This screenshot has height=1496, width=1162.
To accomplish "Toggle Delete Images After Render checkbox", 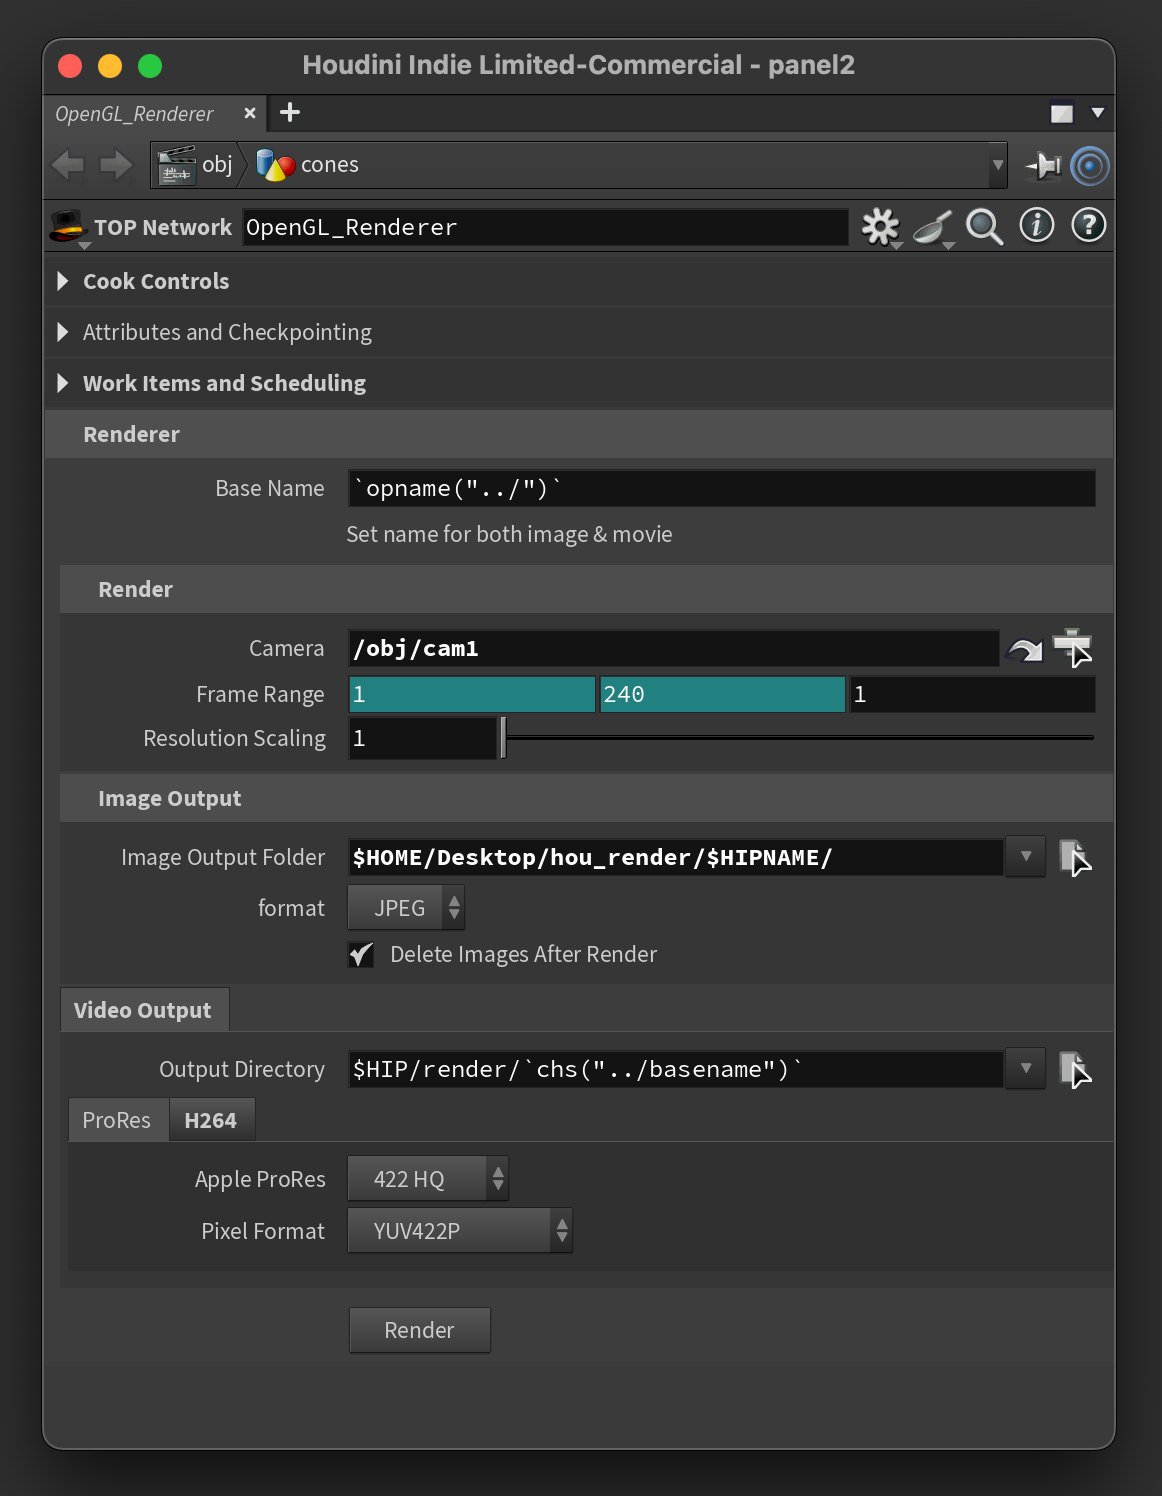I will pos(361,955).
